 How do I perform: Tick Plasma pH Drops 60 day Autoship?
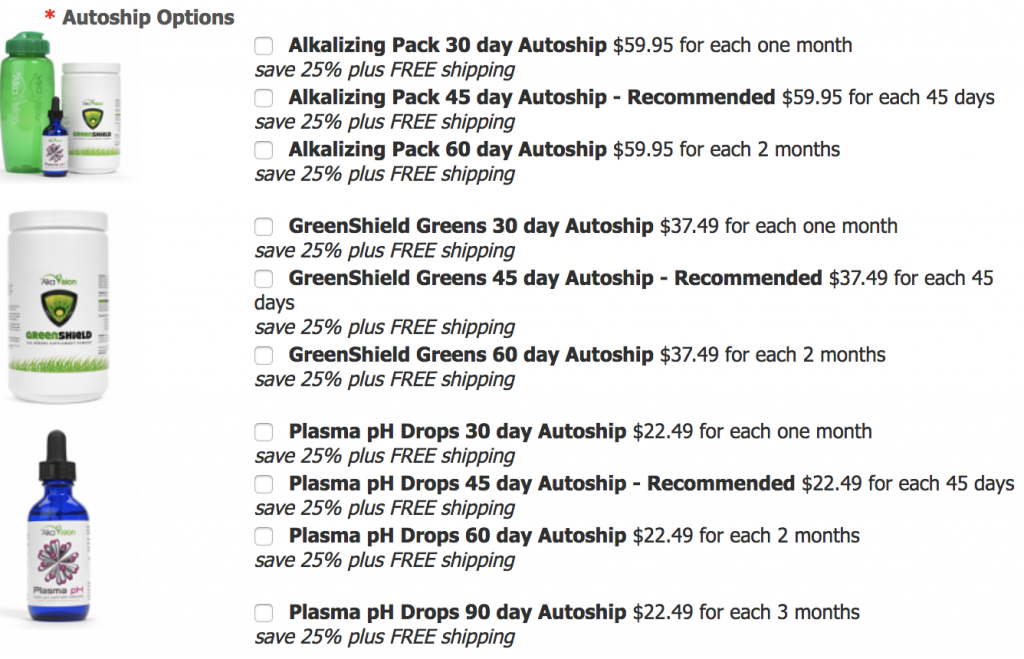[263, 537]
